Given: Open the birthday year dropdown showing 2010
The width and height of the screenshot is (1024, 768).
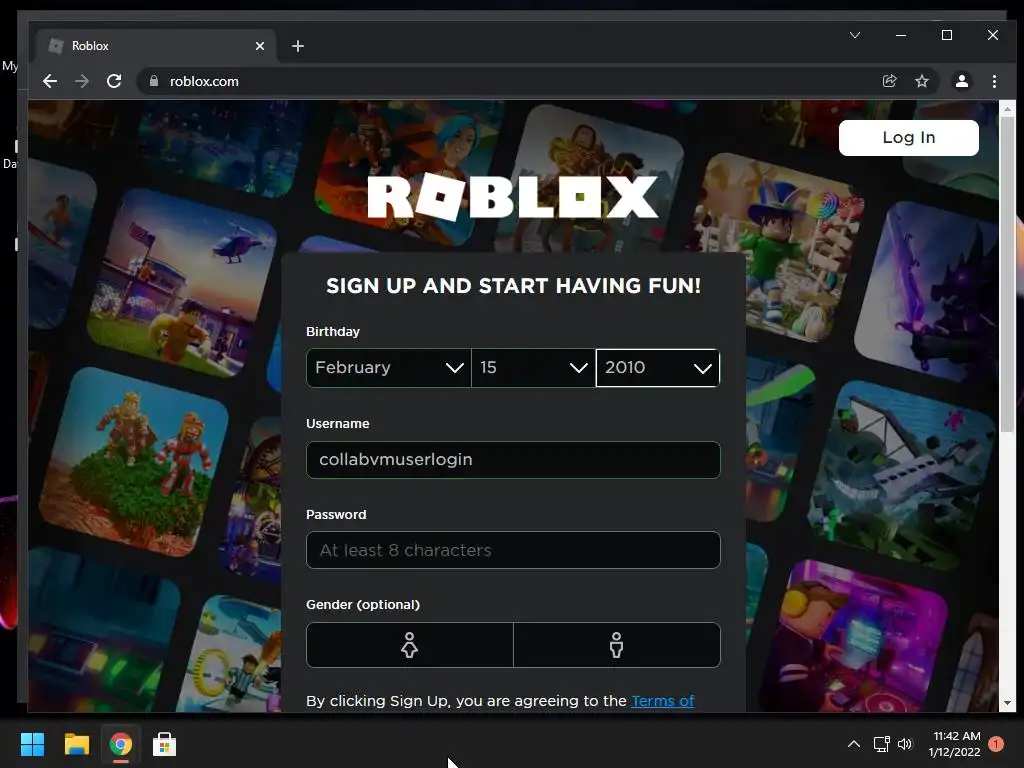Looking at the screenshot, I should point(658,368).
